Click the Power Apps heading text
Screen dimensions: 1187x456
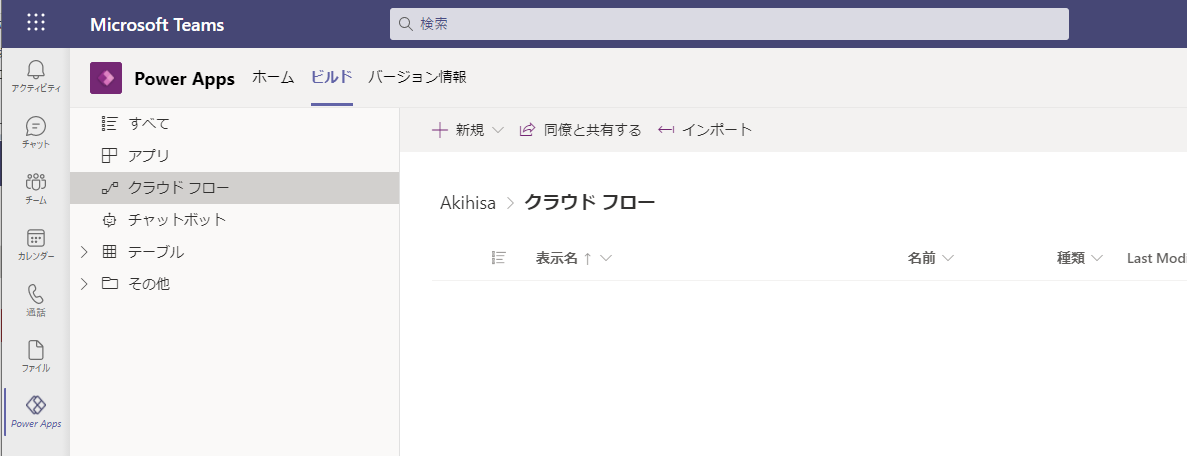tap(185, 79)
